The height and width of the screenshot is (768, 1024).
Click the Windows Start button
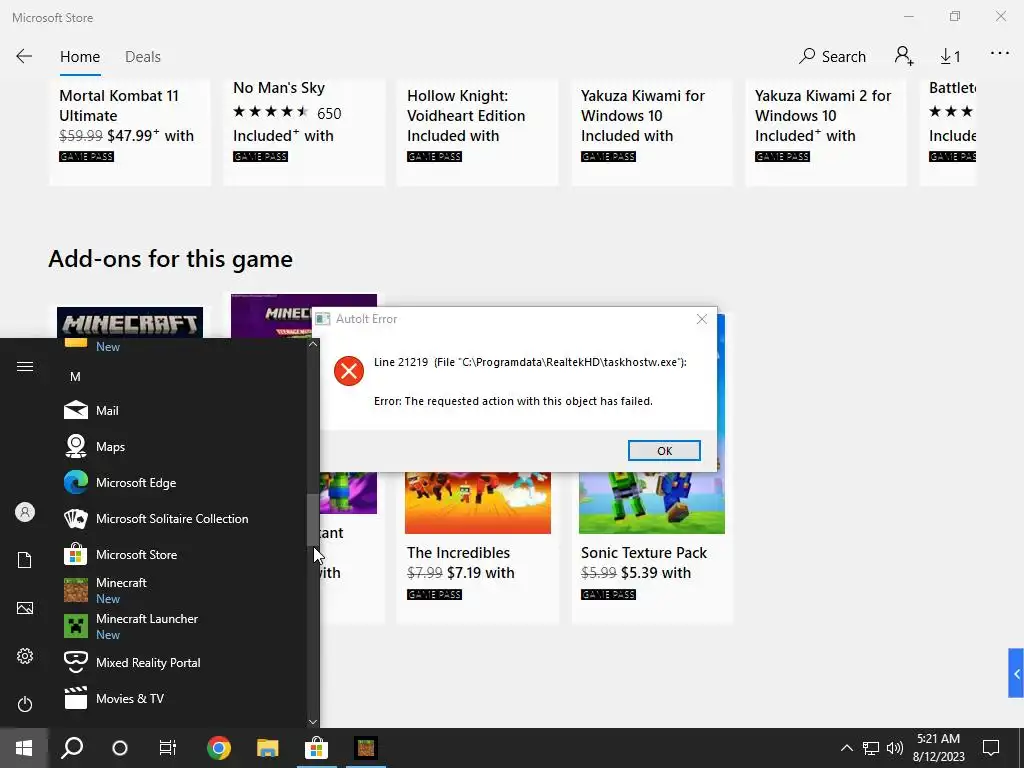[24, 748]
